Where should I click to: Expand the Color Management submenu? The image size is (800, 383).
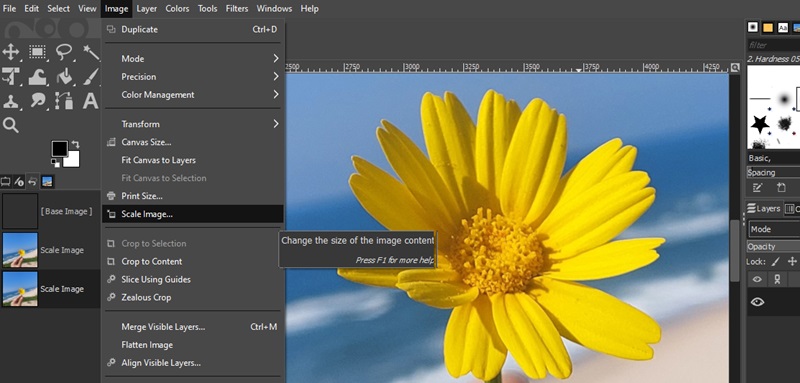tap(193, 94)
